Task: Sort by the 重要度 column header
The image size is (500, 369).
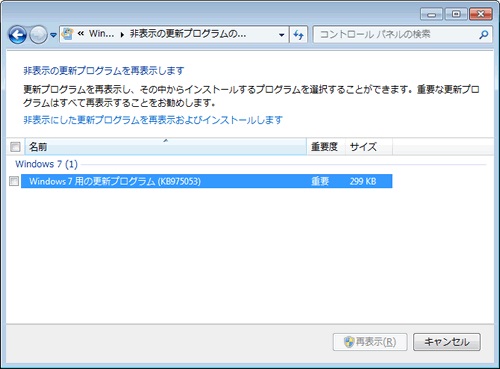Action: 326,147
